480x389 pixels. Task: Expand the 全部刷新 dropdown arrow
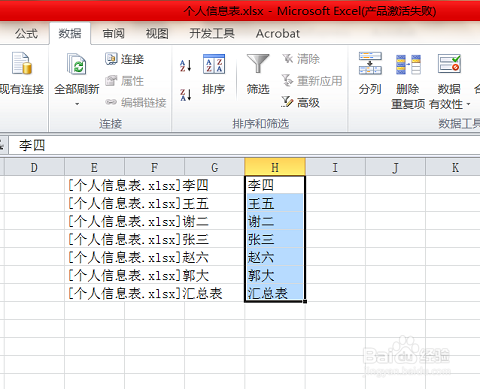point(77,104)
